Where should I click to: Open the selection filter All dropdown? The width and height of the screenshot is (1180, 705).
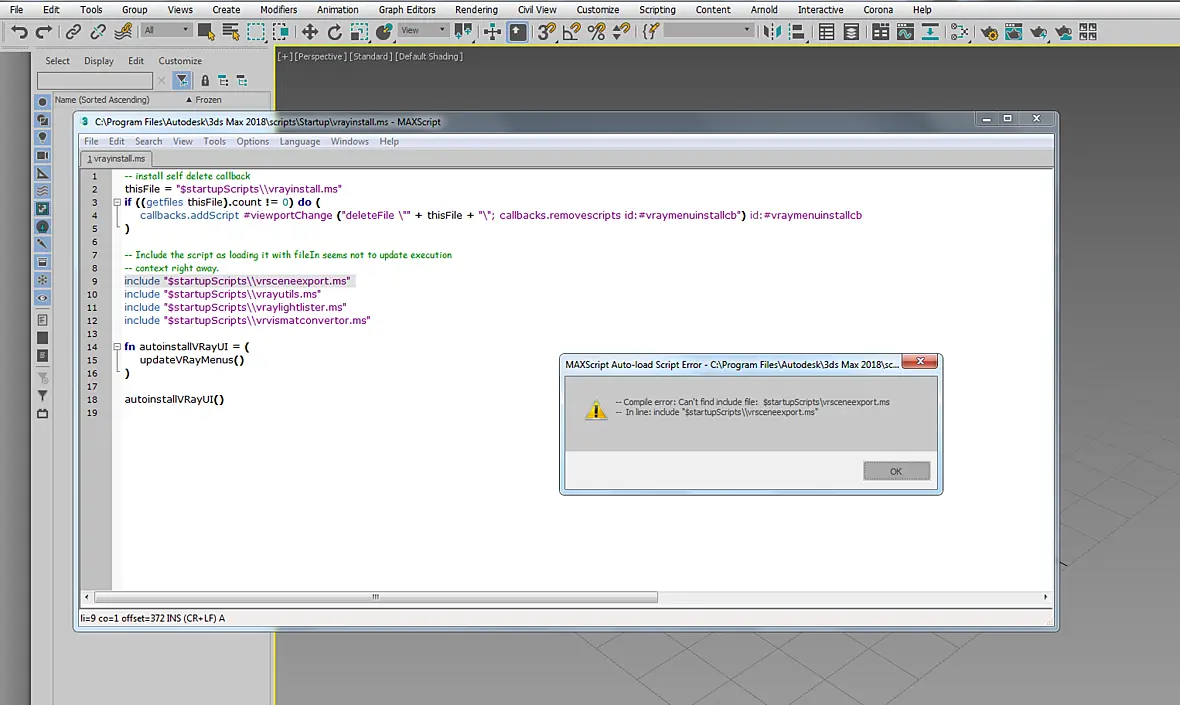(x=166, y=30)
